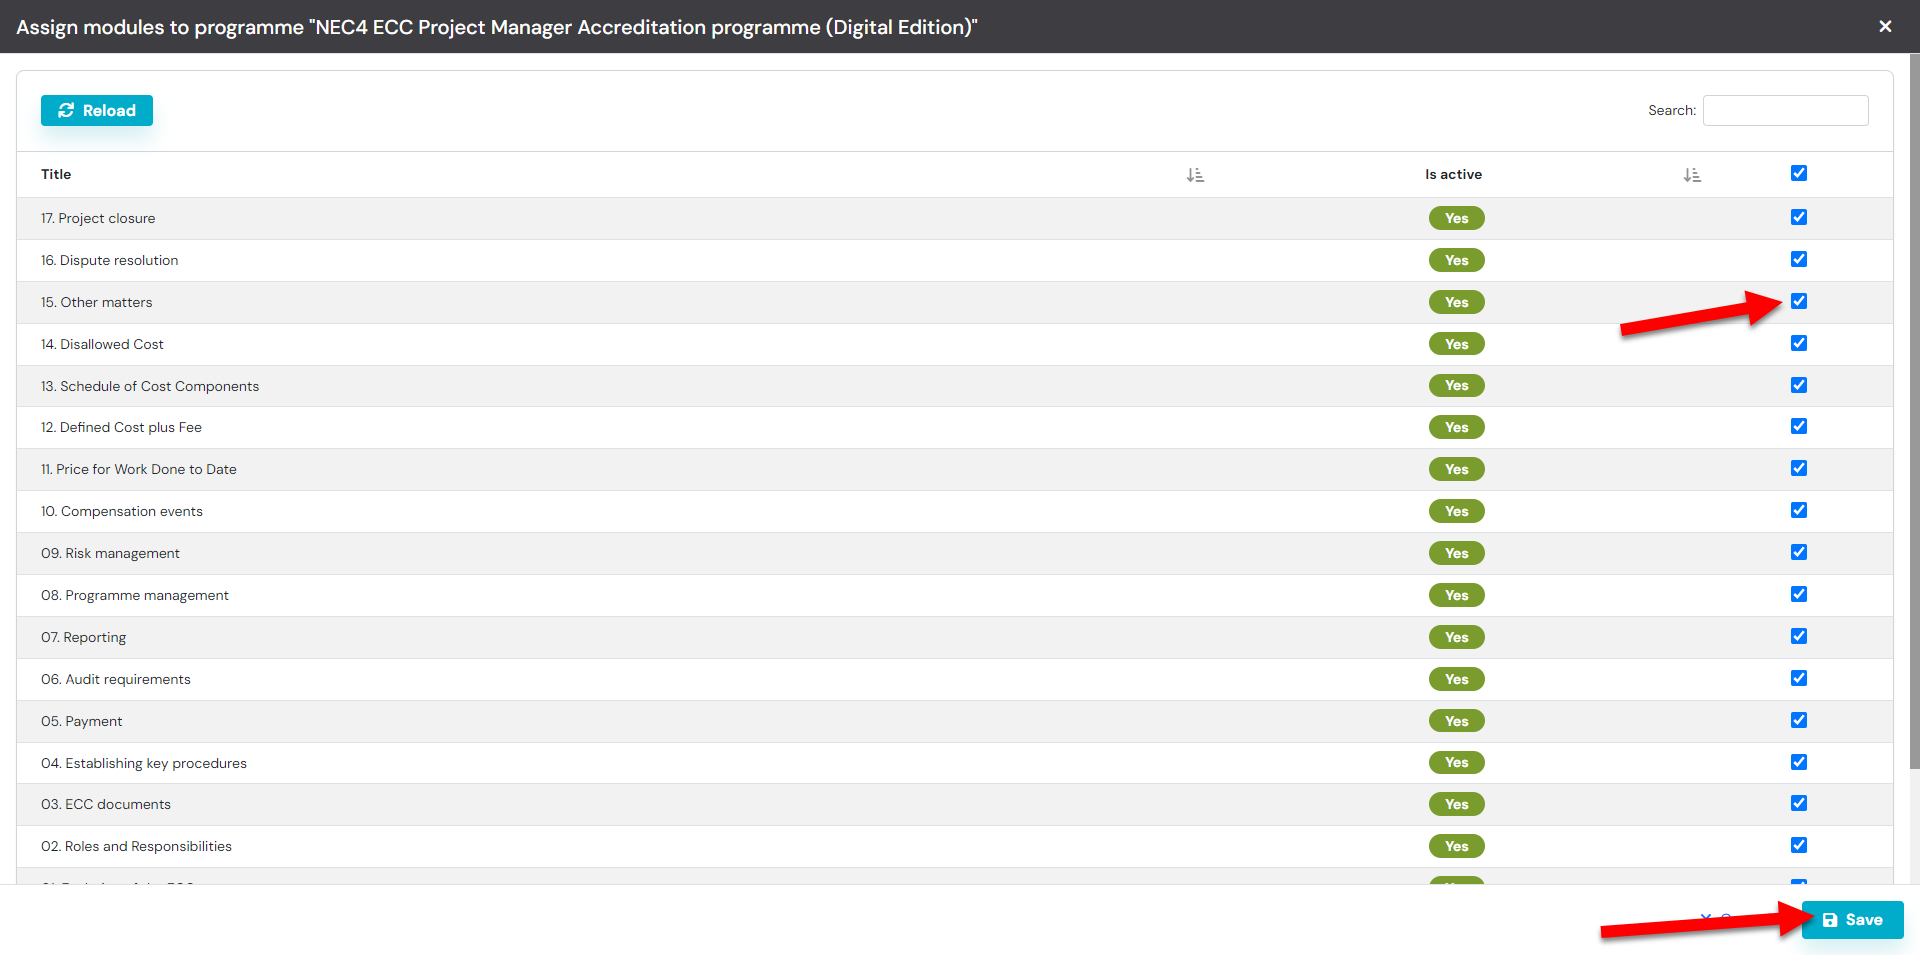Select '04. Establishing key procedures' title

click(144, 763)
